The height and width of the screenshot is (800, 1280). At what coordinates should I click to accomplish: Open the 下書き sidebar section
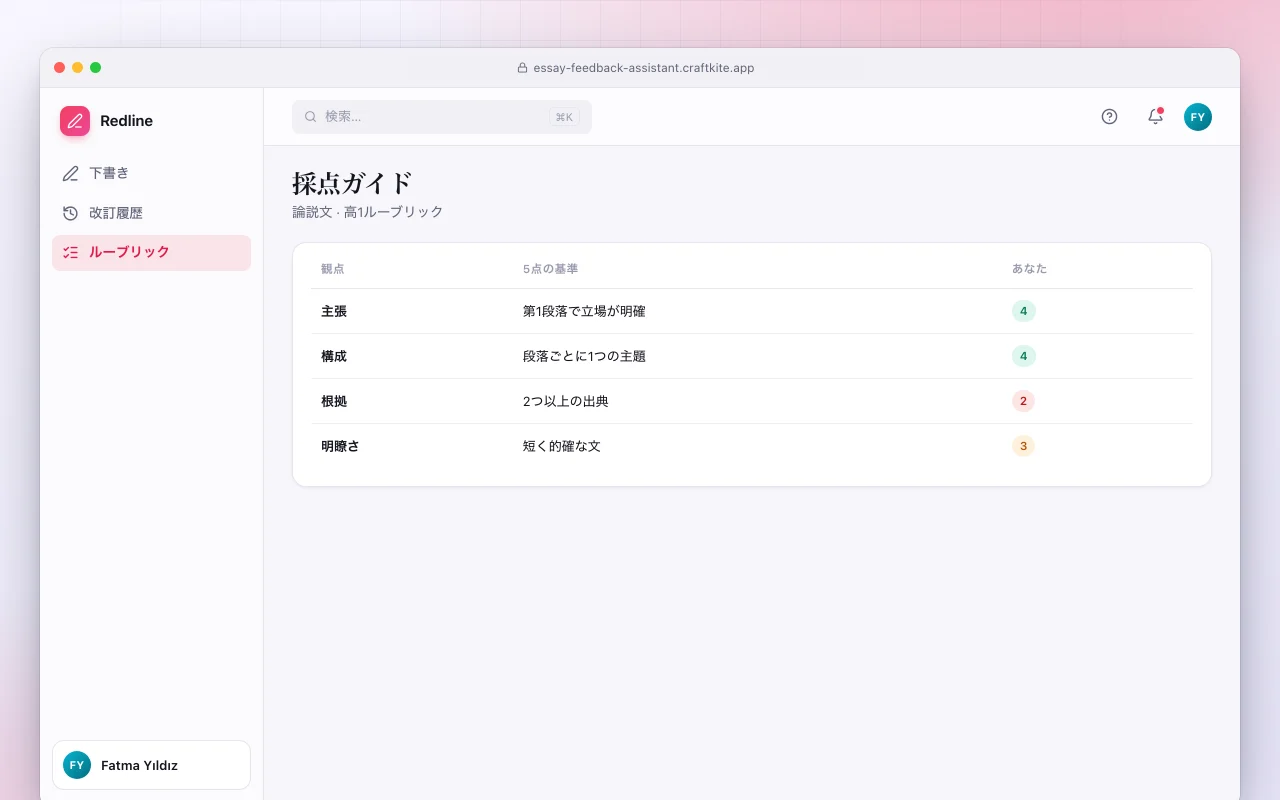pyautogui.click(x=151, y=173)
